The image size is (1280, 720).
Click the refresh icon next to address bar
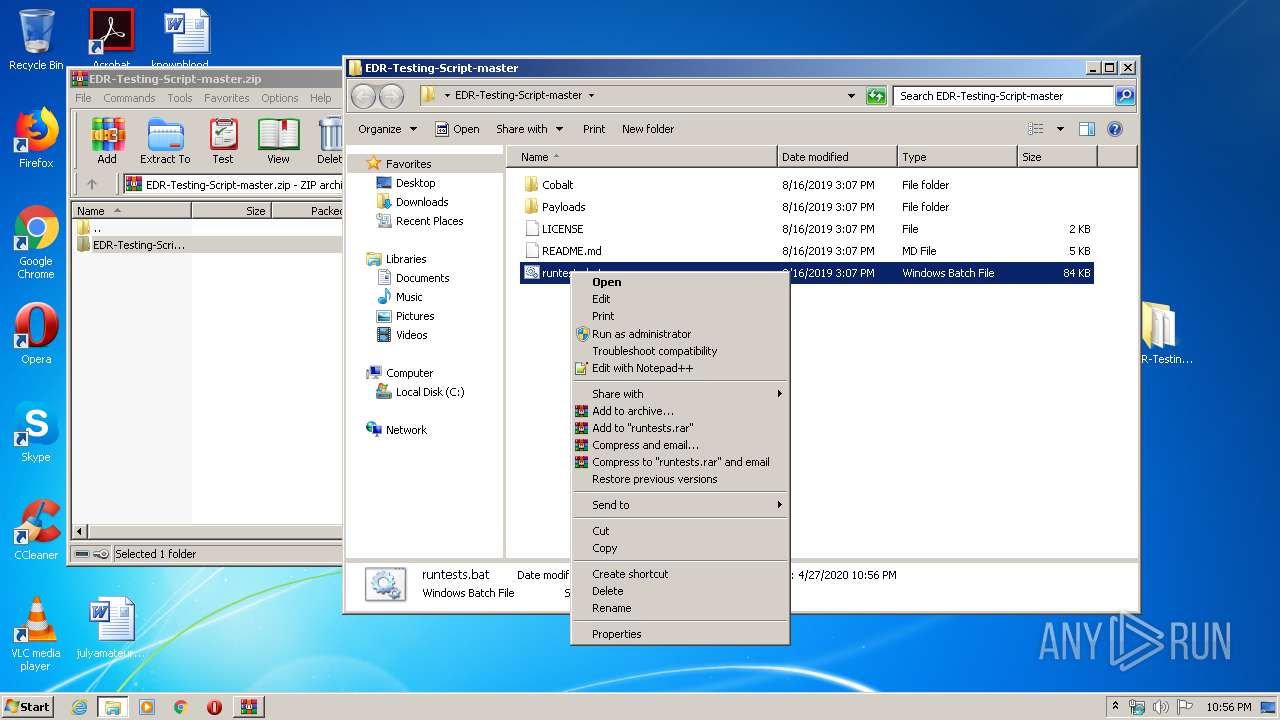point(876,96)
